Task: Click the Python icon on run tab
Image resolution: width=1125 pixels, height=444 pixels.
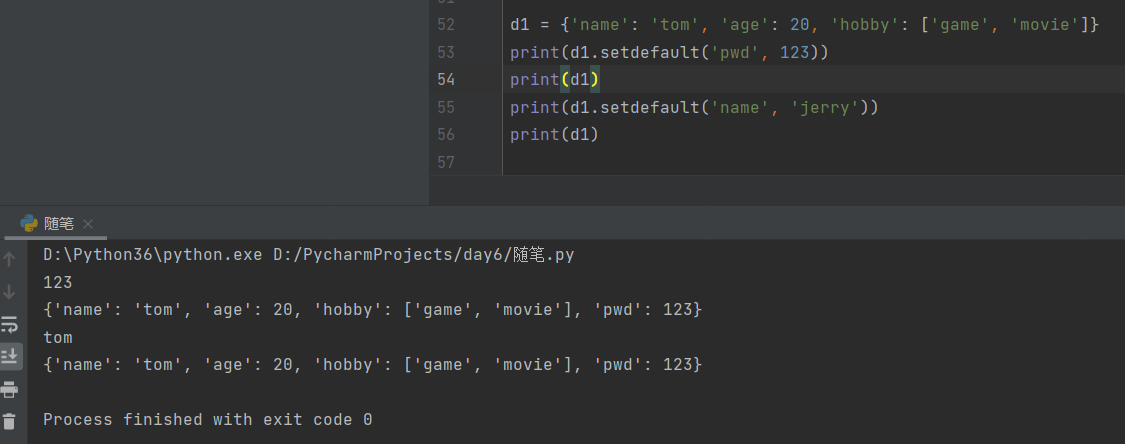Action: (29, 224)
